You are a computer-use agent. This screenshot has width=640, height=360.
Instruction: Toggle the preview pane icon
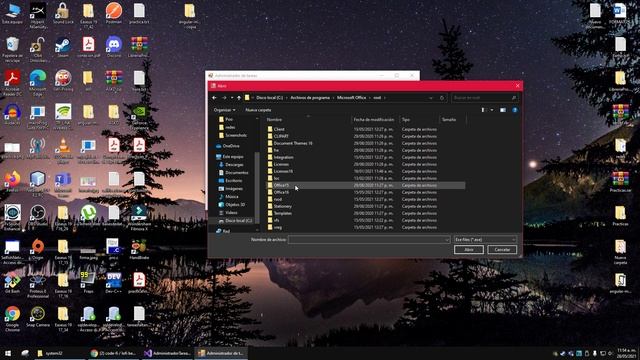(503, 110)
